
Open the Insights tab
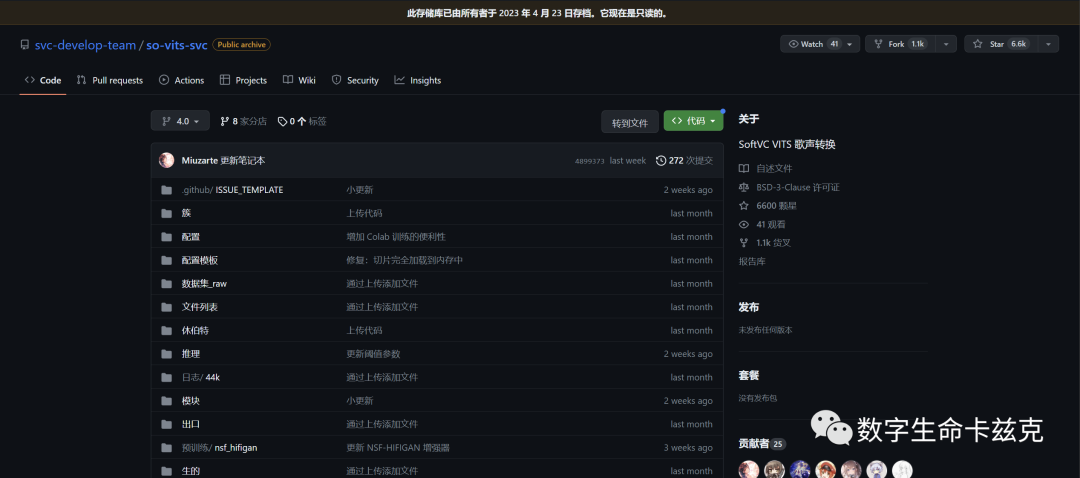coord(417,81)
